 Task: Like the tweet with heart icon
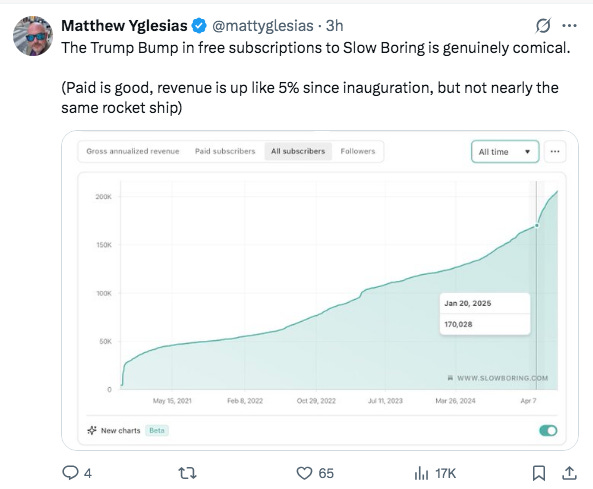click(304, 473)
